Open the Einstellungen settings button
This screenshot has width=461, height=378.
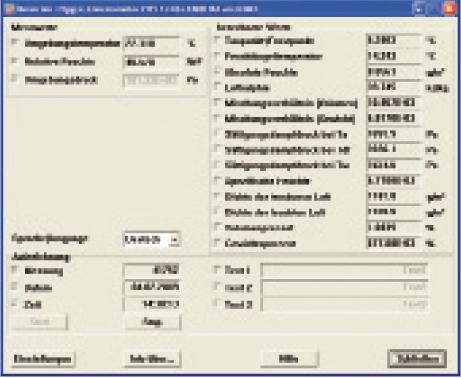(x=43, y=359)
